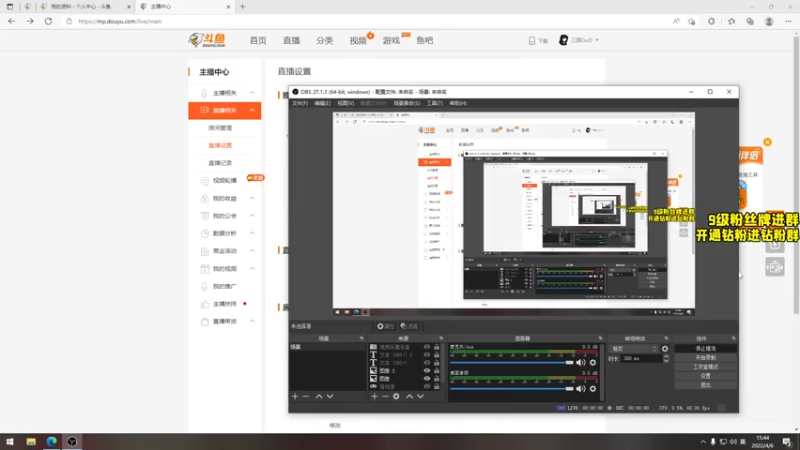The image size is (800, 450).
Task: Toggle lock on 视频采集设备 source
Action: [437, 347]
